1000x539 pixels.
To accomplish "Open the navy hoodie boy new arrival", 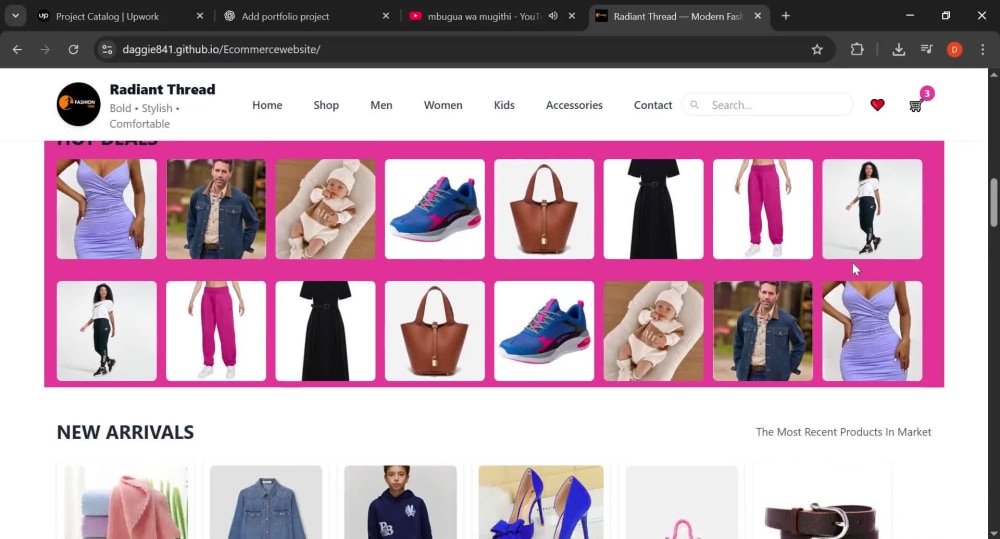I will click(401, 502).
